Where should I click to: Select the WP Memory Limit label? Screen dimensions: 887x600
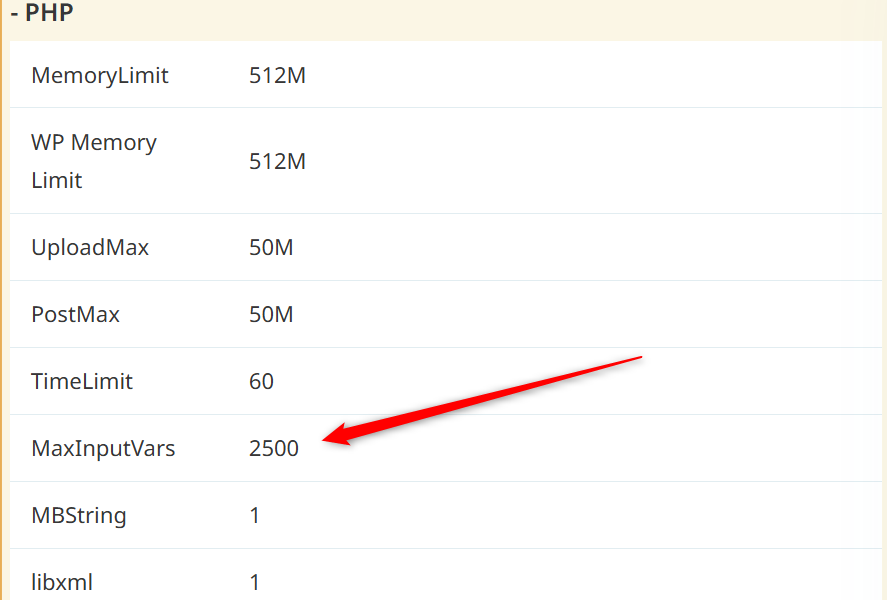(x=94, y=161)
